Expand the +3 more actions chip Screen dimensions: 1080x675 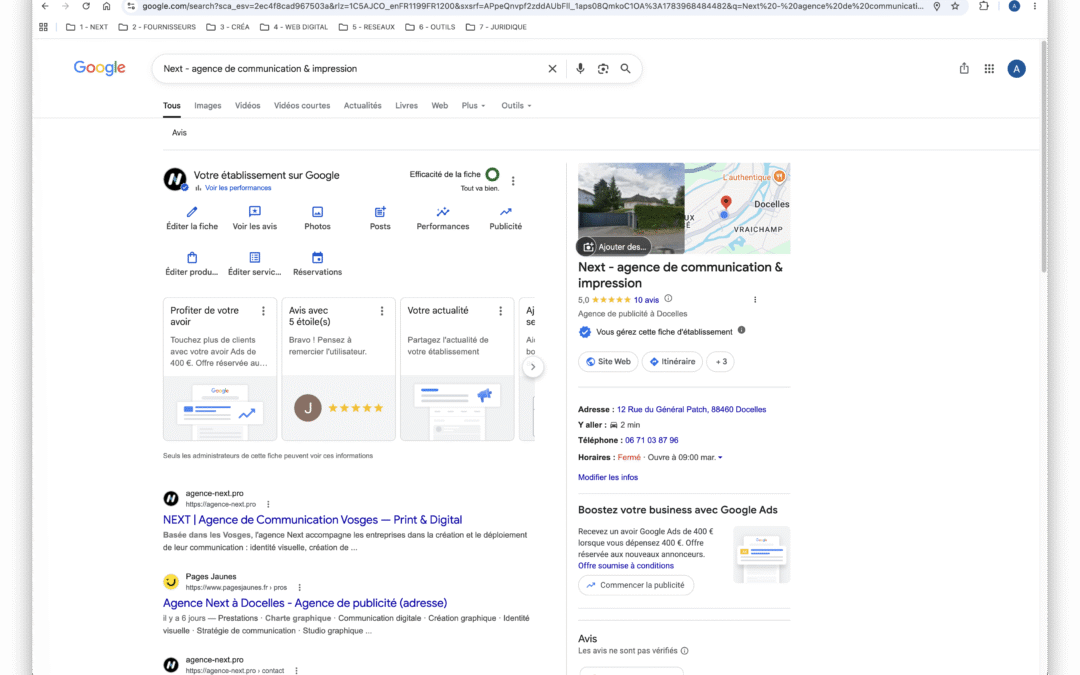point(720,362)
